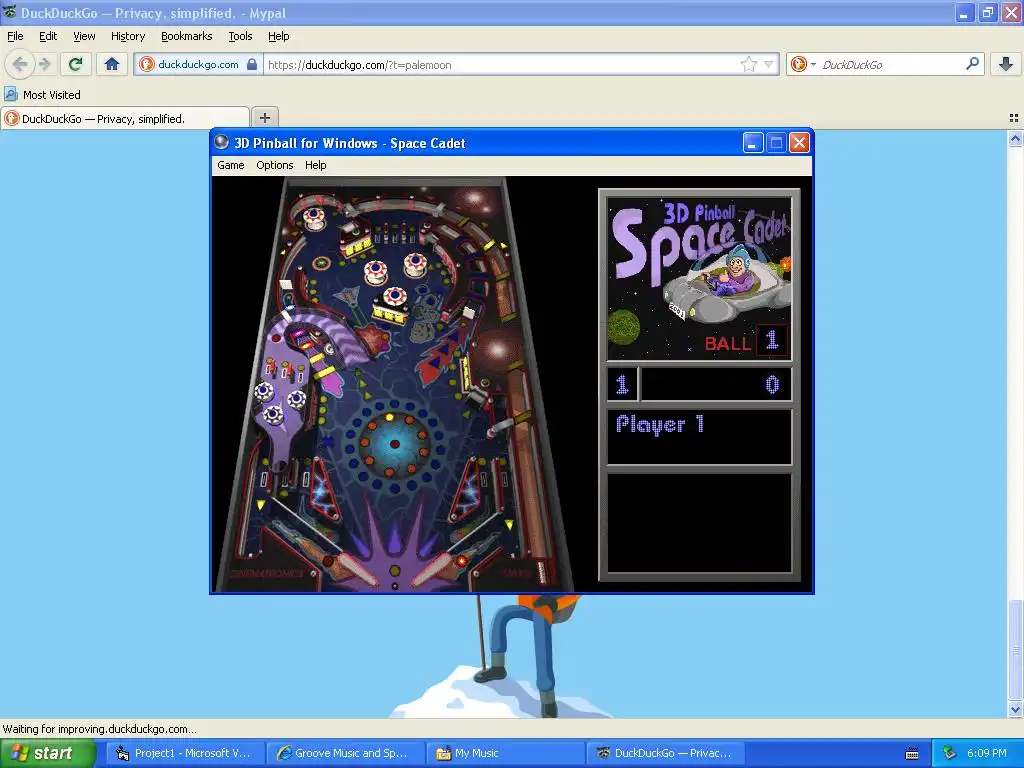Open the Pinball Options menu
The image size is (1024, 768).
pyautogui.click(x=274, y=165)
